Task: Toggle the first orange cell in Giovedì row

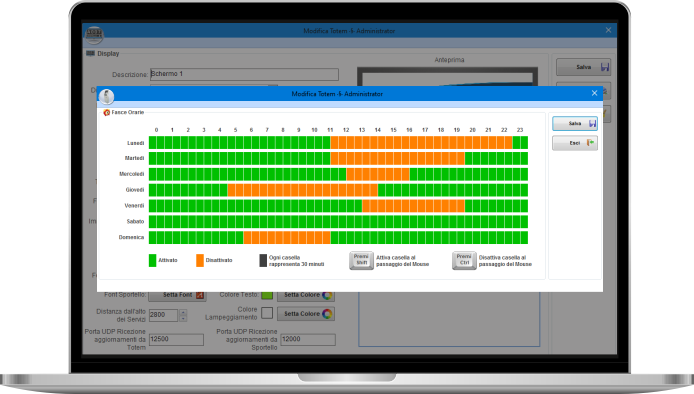Action: click(231, 190)
